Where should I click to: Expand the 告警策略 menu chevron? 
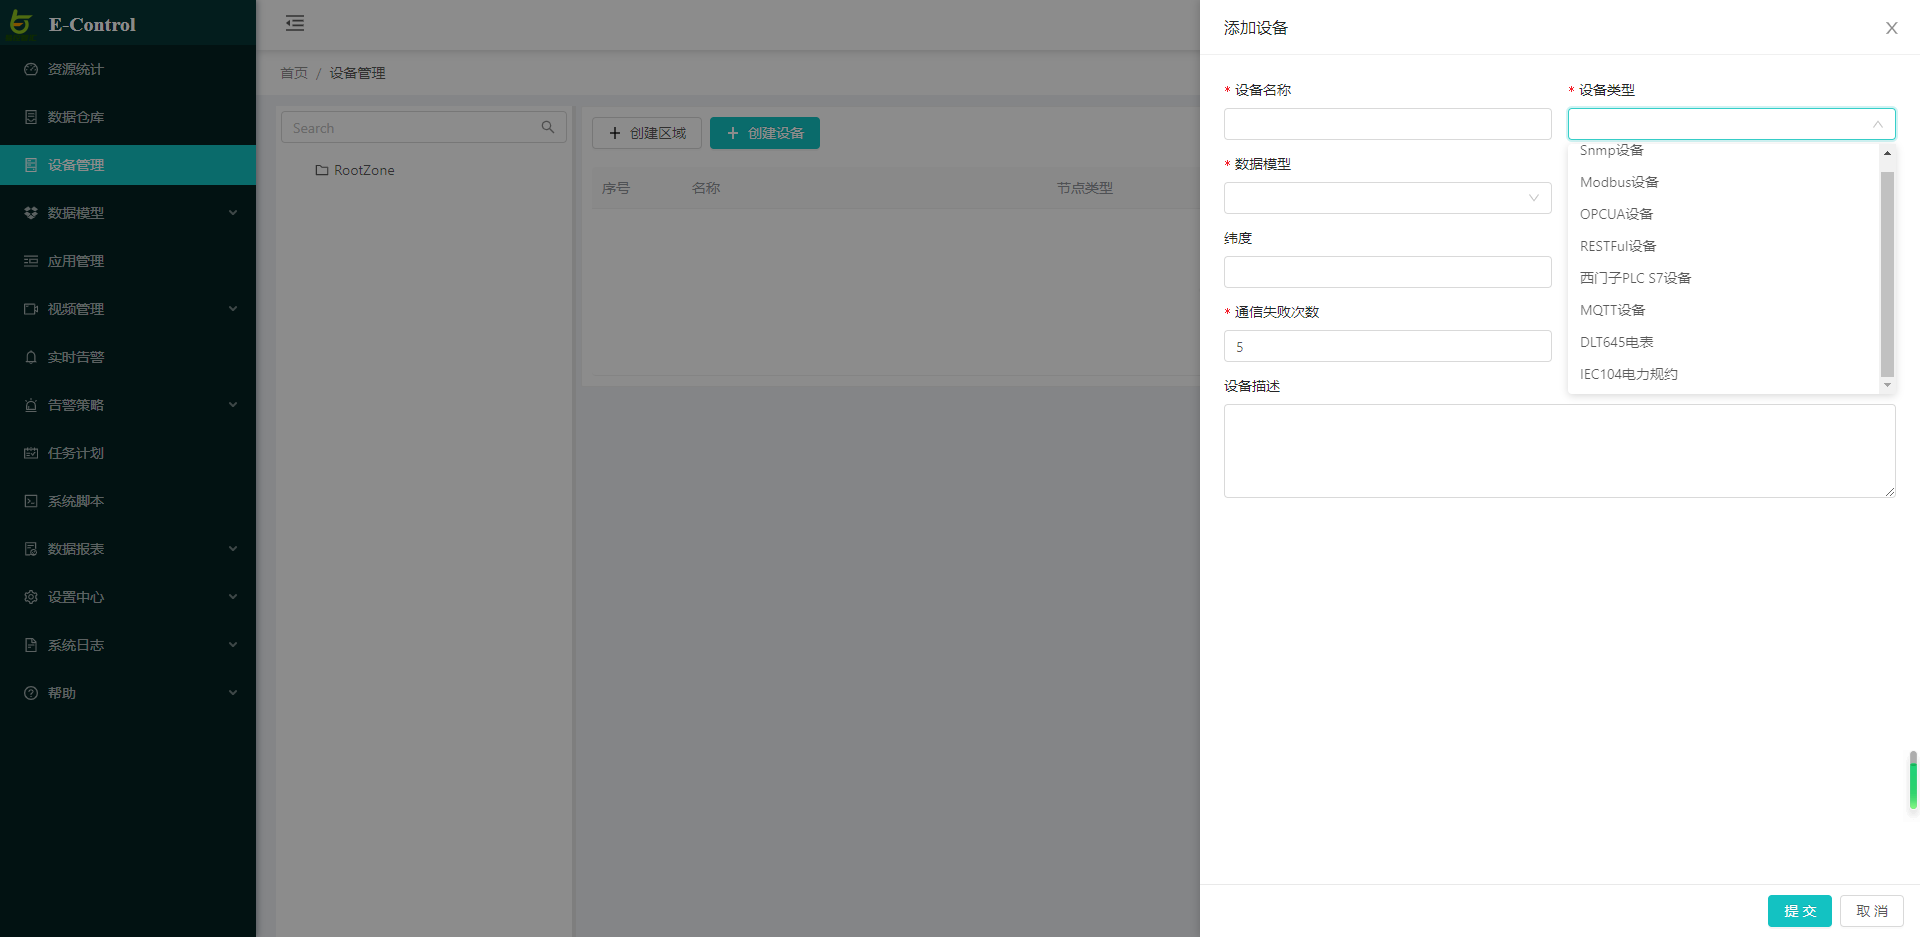(x=233, y=405)
